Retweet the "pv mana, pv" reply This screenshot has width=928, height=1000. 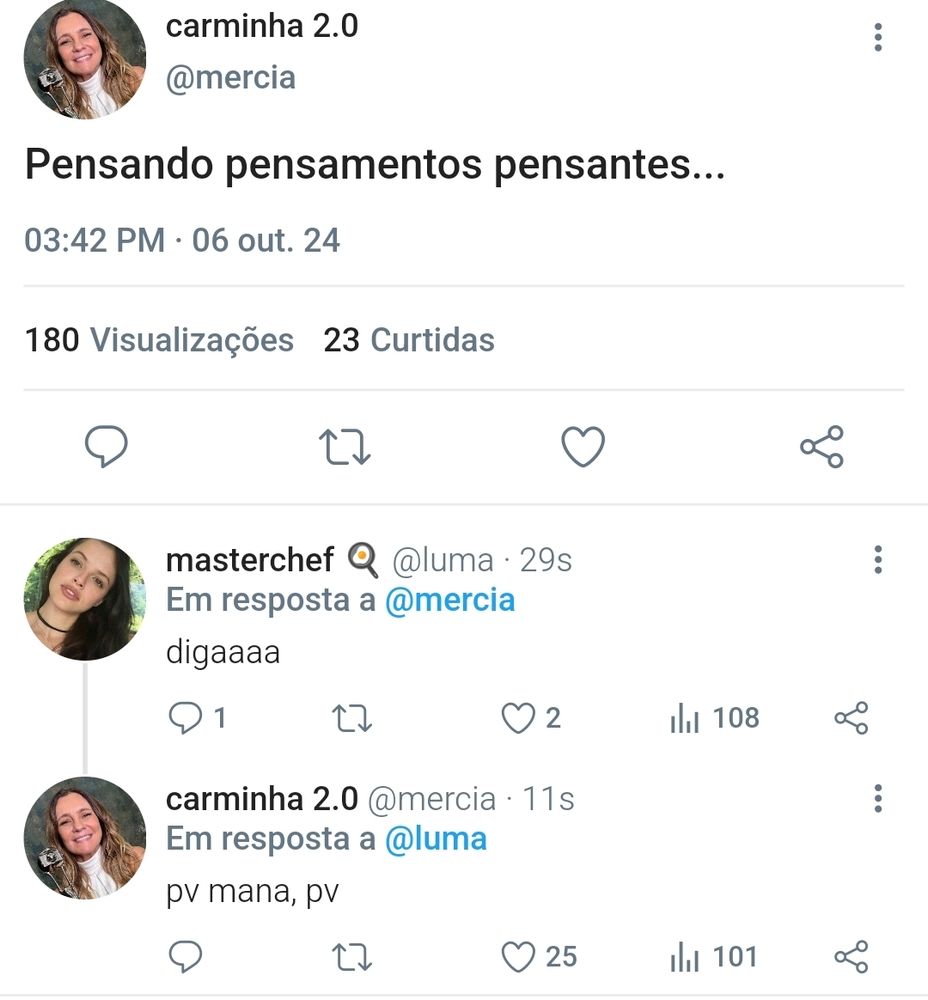(x=351, y=957)
